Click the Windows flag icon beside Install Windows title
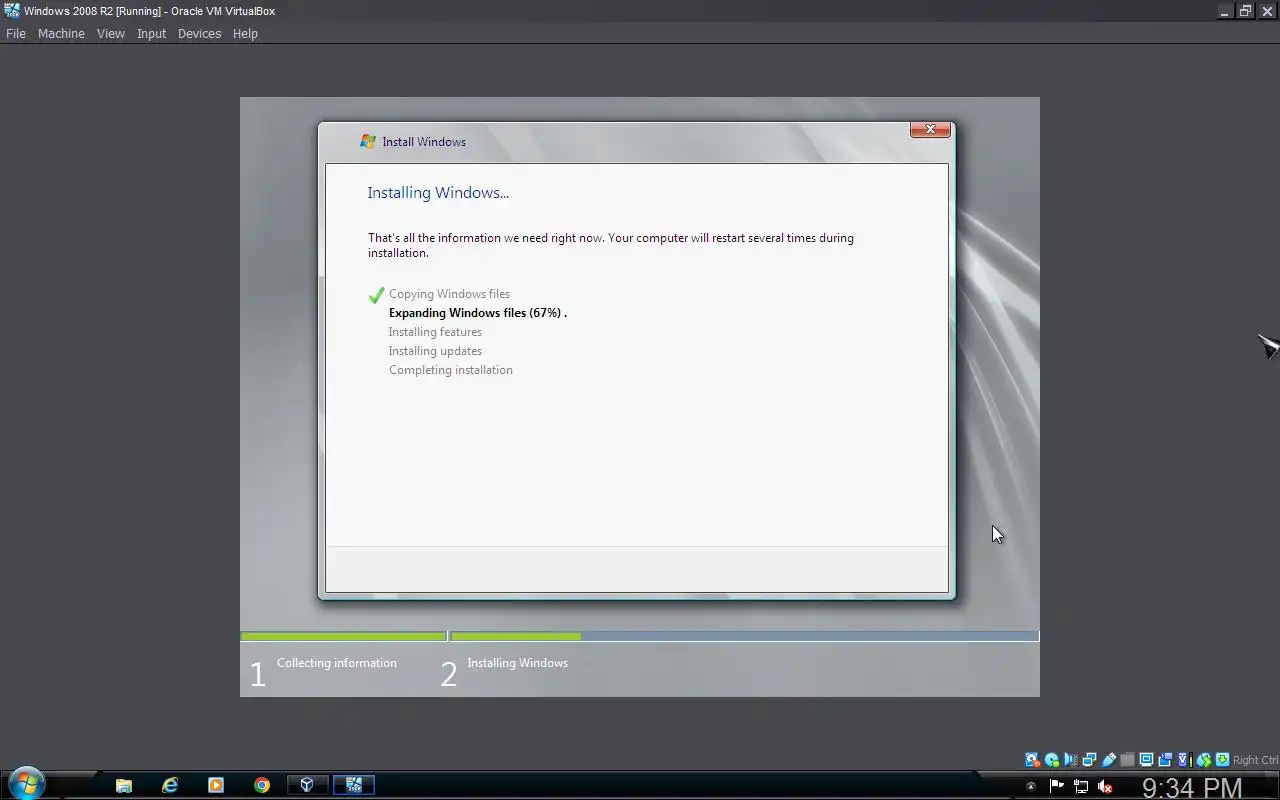This screenshot has width=1280, height=800. pyautogui.click(x=368, y=141)
